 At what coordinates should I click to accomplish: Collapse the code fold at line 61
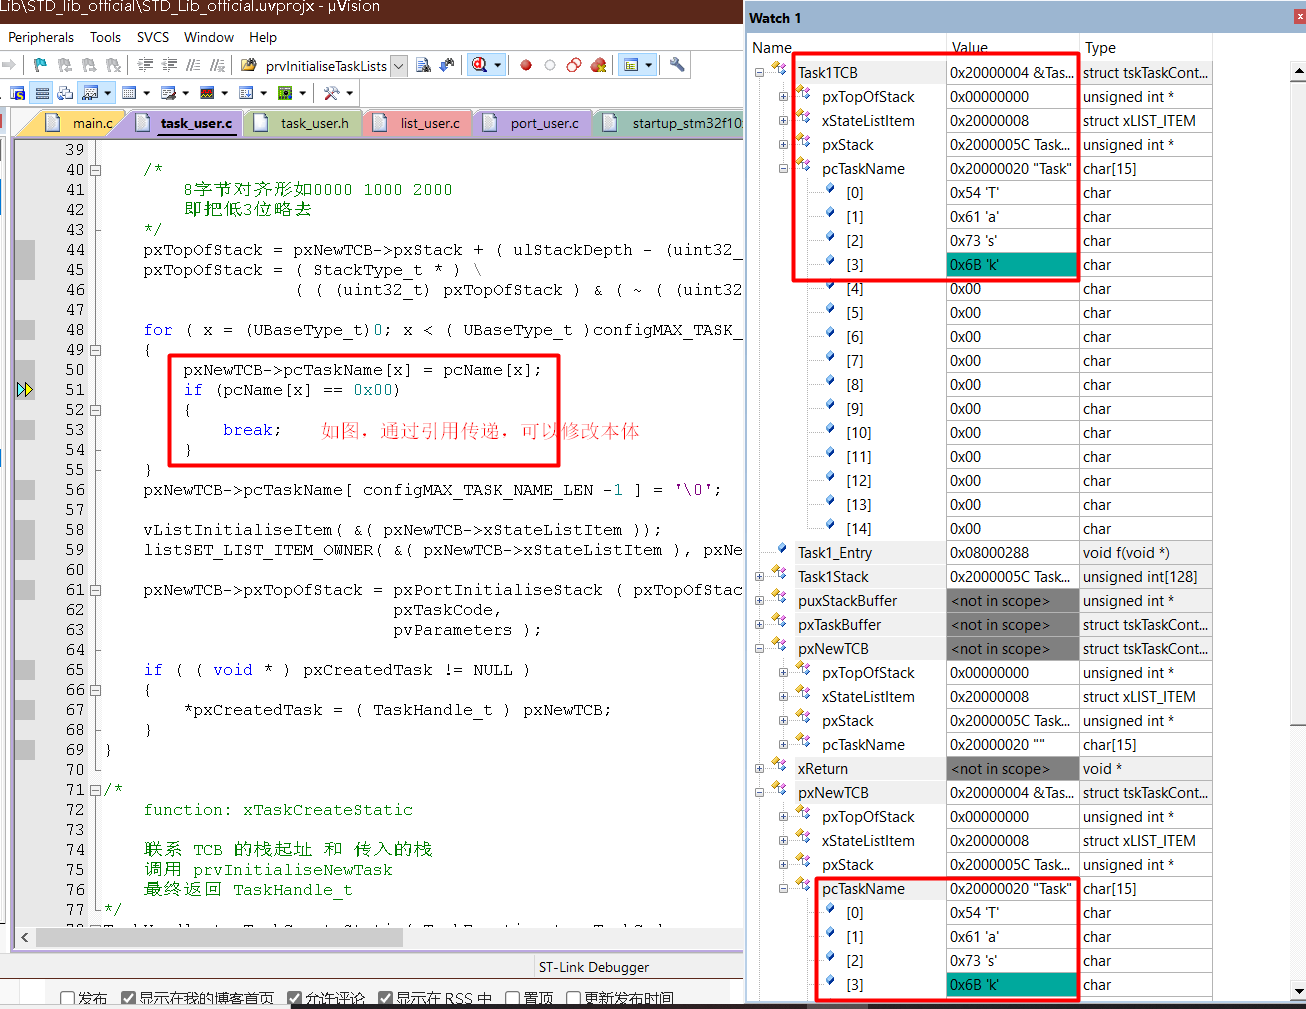click(x=96, y=590)
